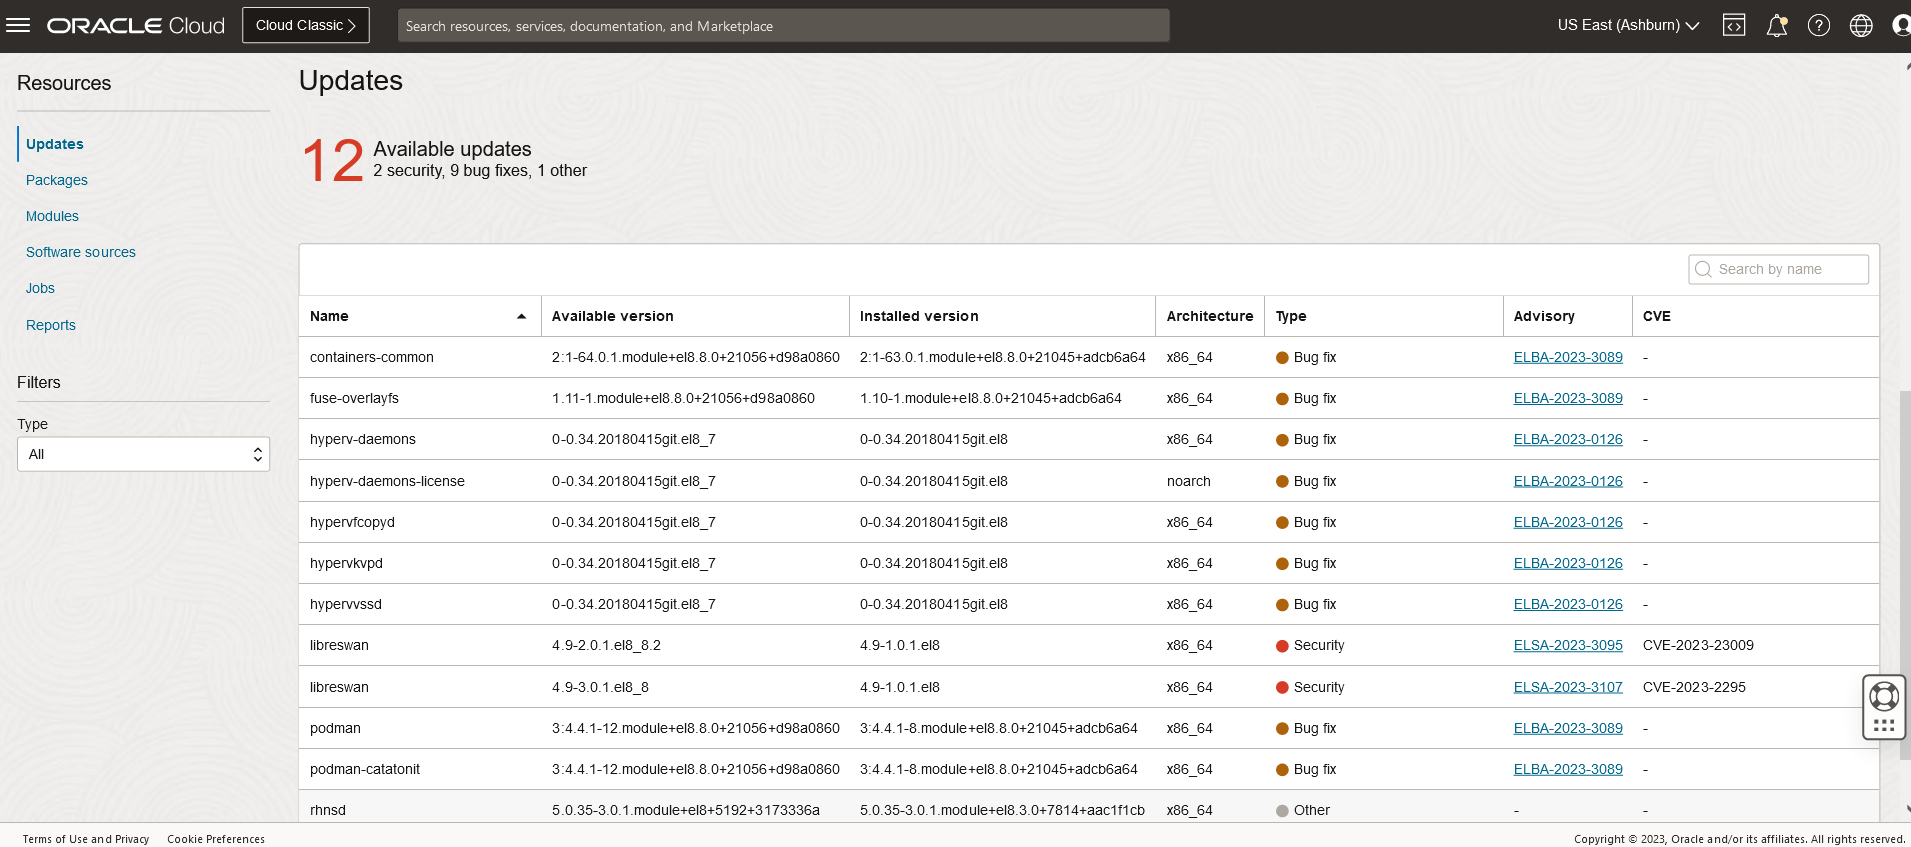
Task: Click the Oracle Cloud logo
Action: coord(136,25)
